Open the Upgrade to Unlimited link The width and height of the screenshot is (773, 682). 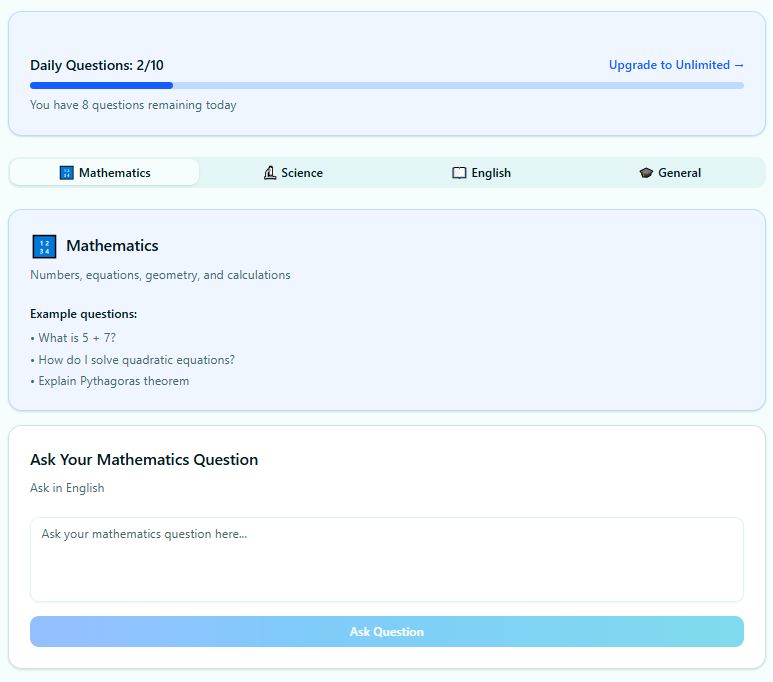[676, 65]
